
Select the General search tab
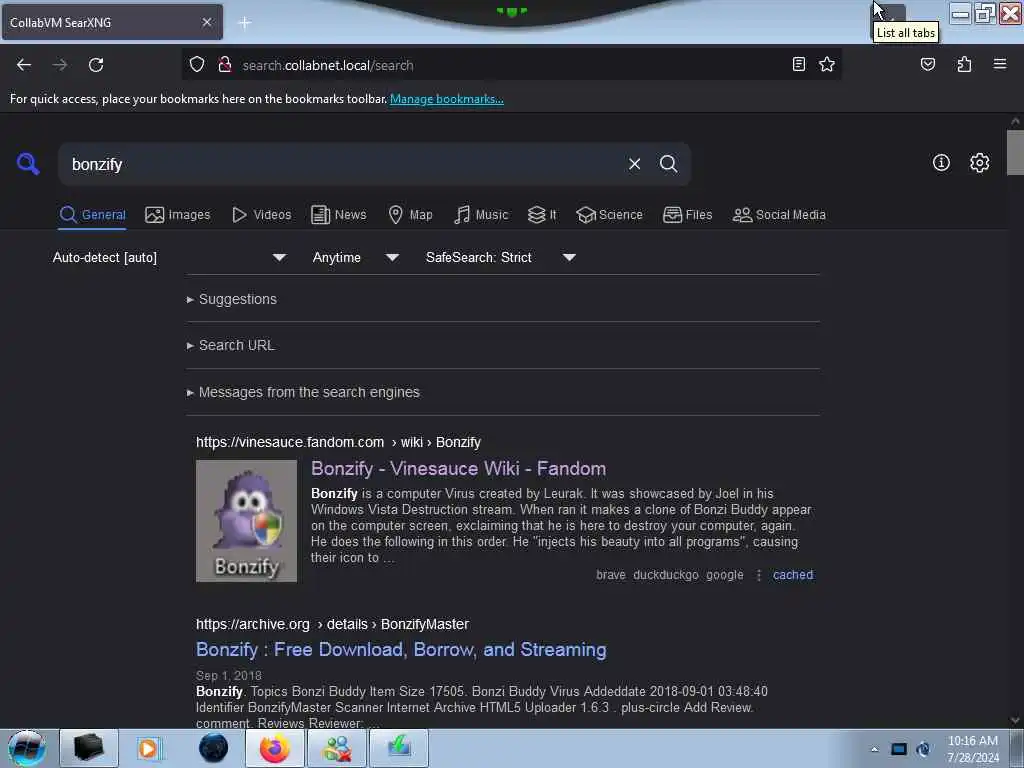(x=93, y=215)
